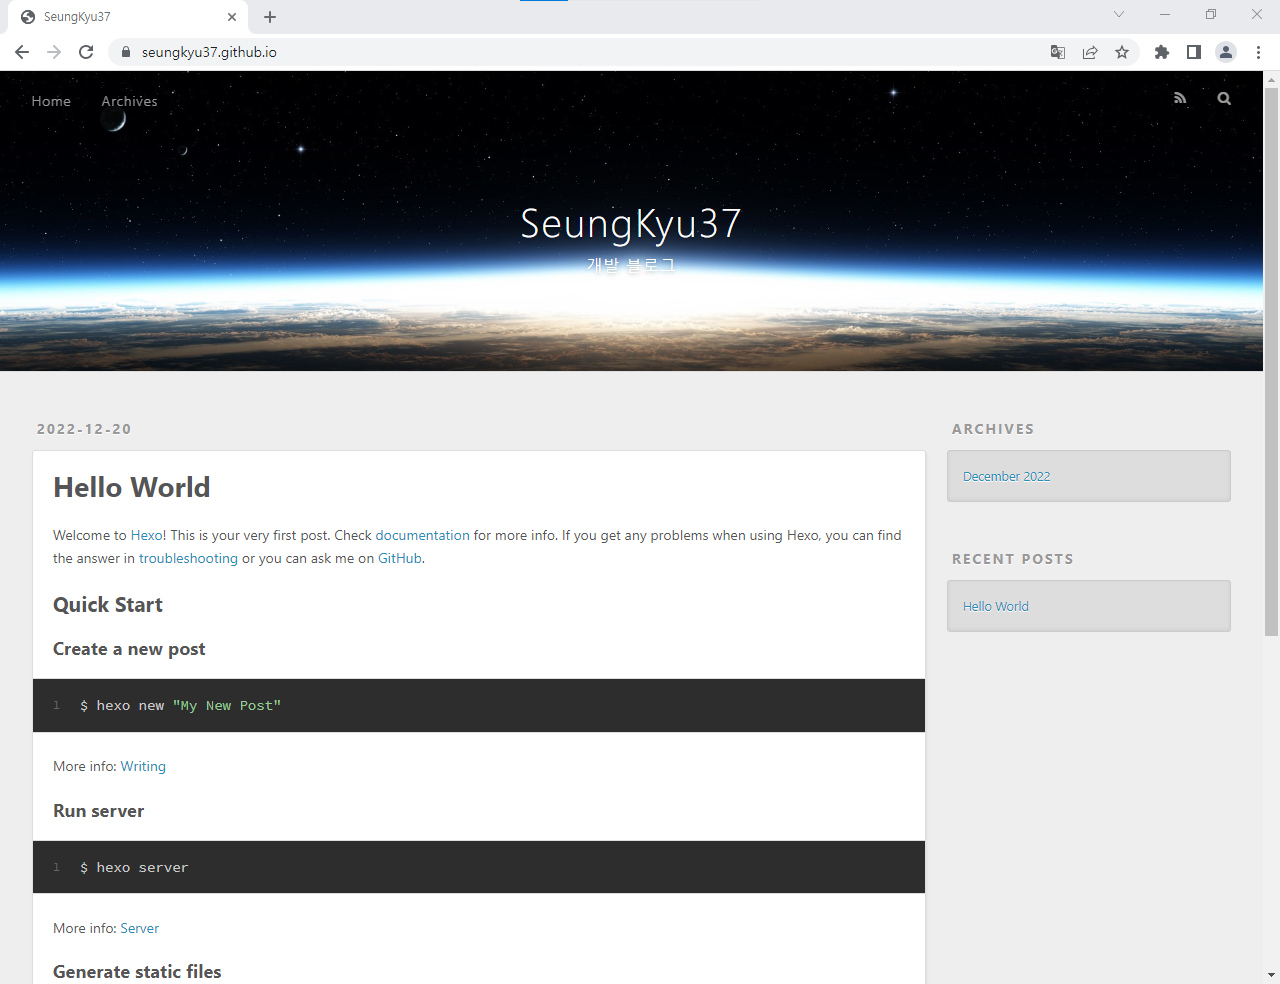
Task: Open the Hello World post title
Action: click(132, 487)
